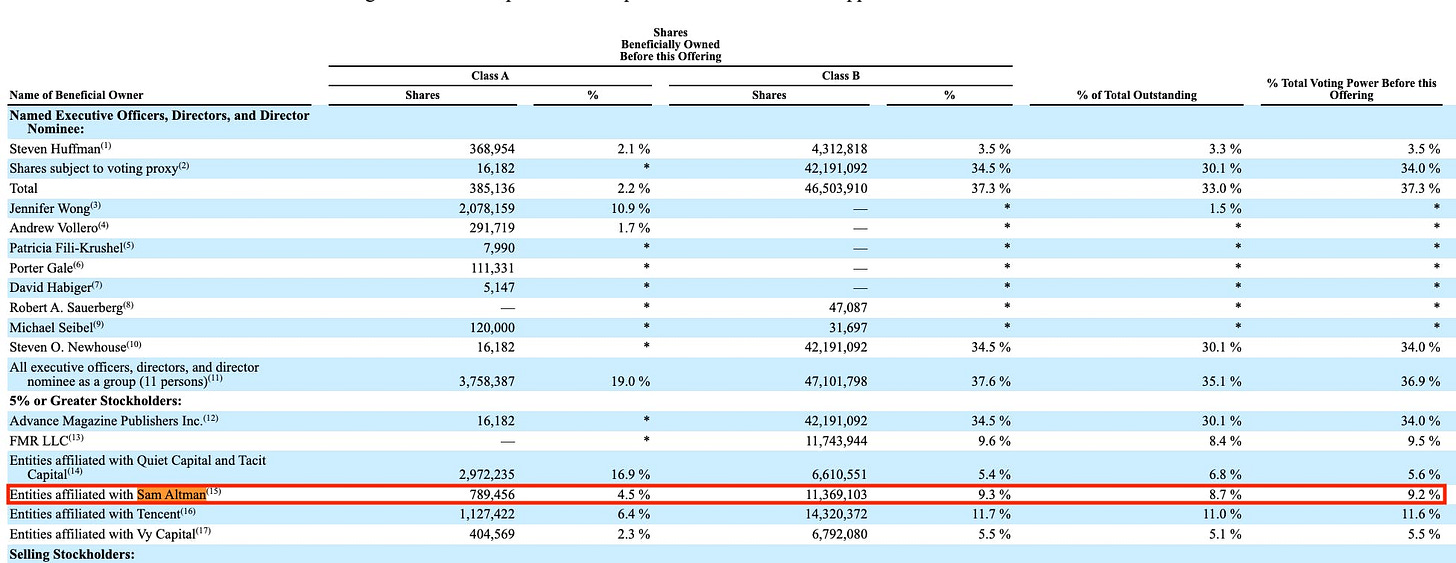The width and height of the screenshot is (1456, 563).
Task: Click 'Advance Magazine Publishers Inc.' row label
Action: click(x=114, y=420)
